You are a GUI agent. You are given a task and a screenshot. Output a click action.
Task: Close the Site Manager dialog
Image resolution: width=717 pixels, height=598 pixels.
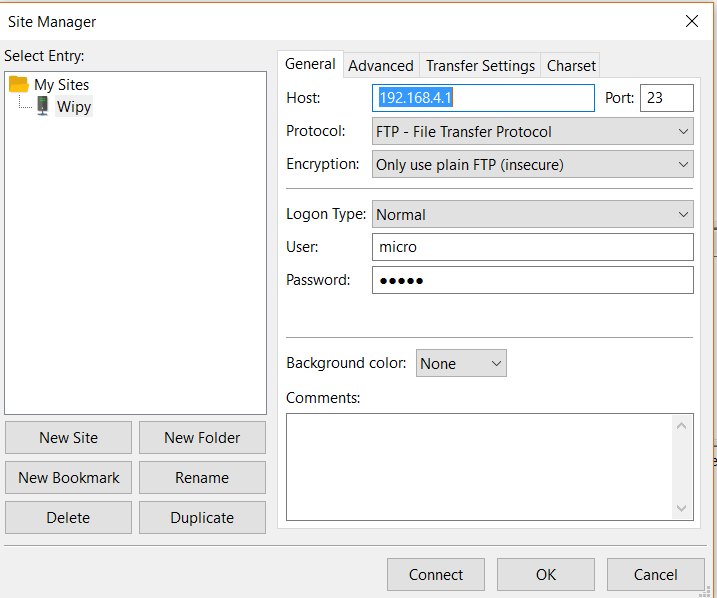point(691,21)
